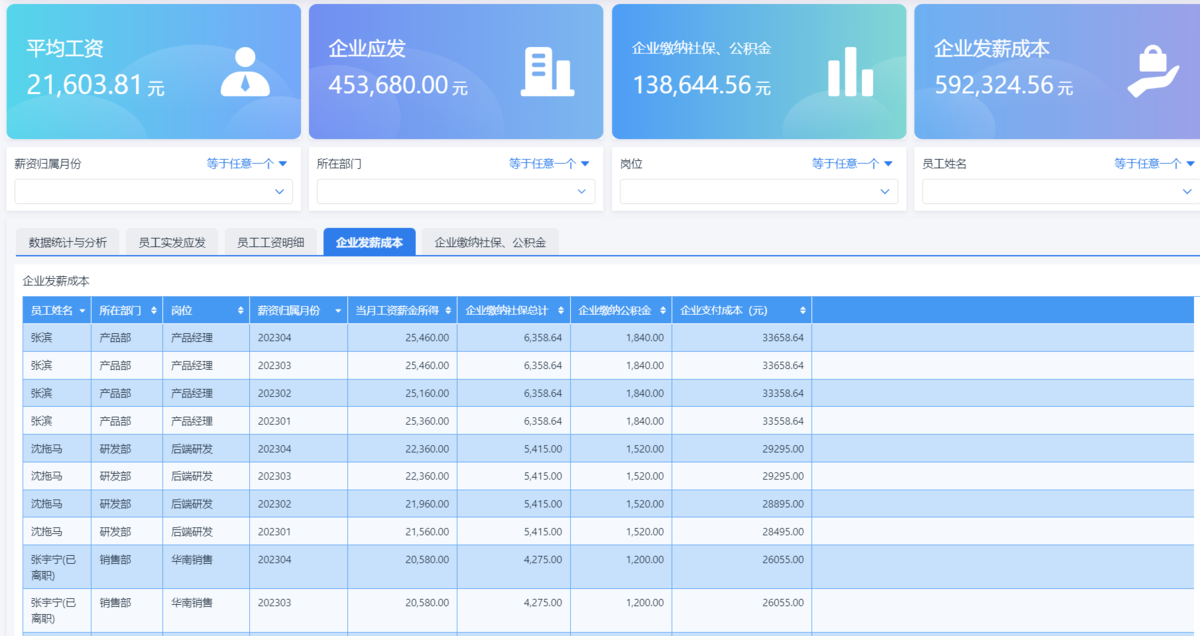Sort by 企业支付成本（元） column arrows
The image size is (1200, 636).
[x=803, y=311]
